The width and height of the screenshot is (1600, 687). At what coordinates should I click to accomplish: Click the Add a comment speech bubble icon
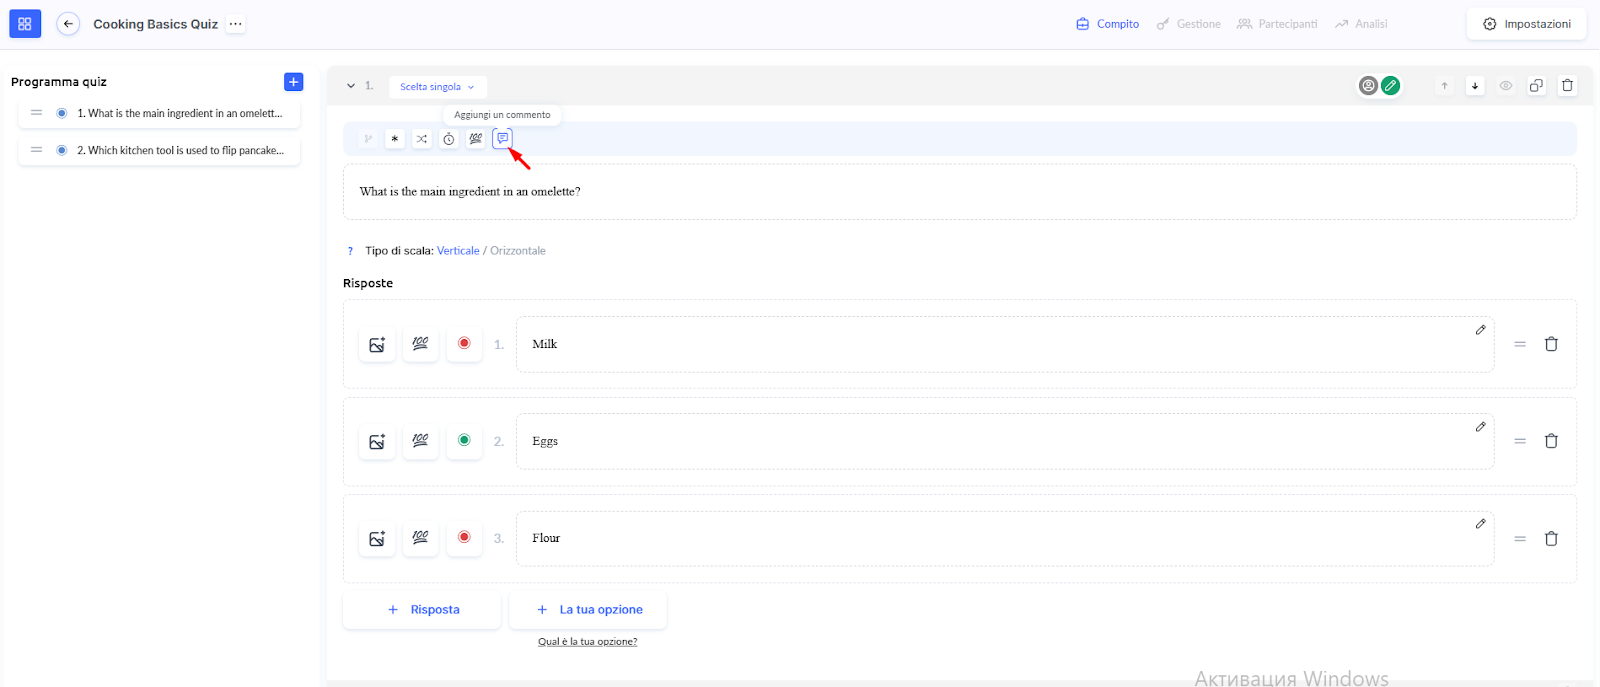(x=502, y=138)
